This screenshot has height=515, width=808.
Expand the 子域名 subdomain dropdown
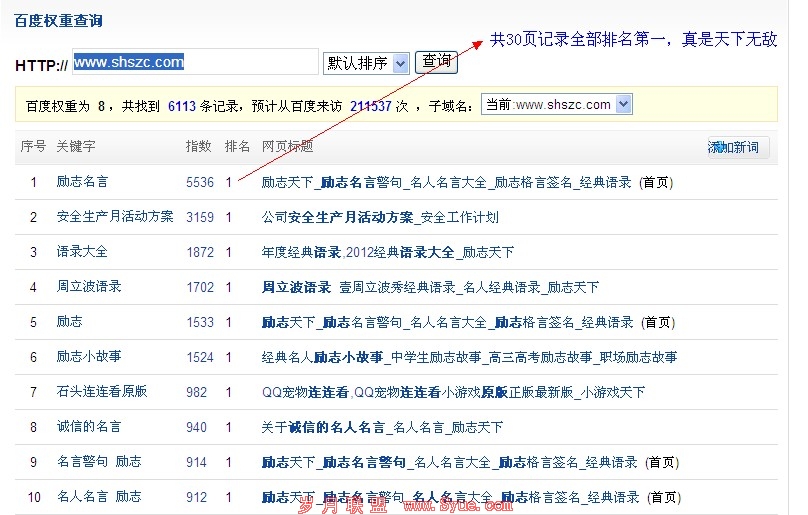pyautogui.click(x=557, y=104)
